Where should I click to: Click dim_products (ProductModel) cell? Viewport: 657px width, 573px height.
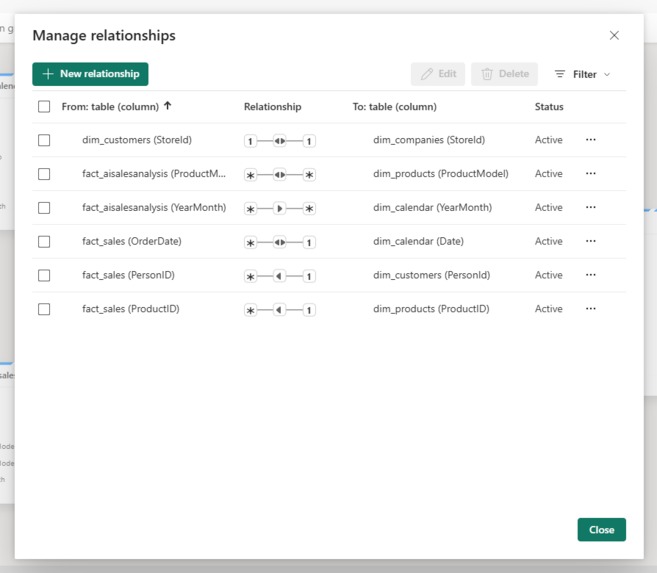pyautogui.click(x=441, y=174)
